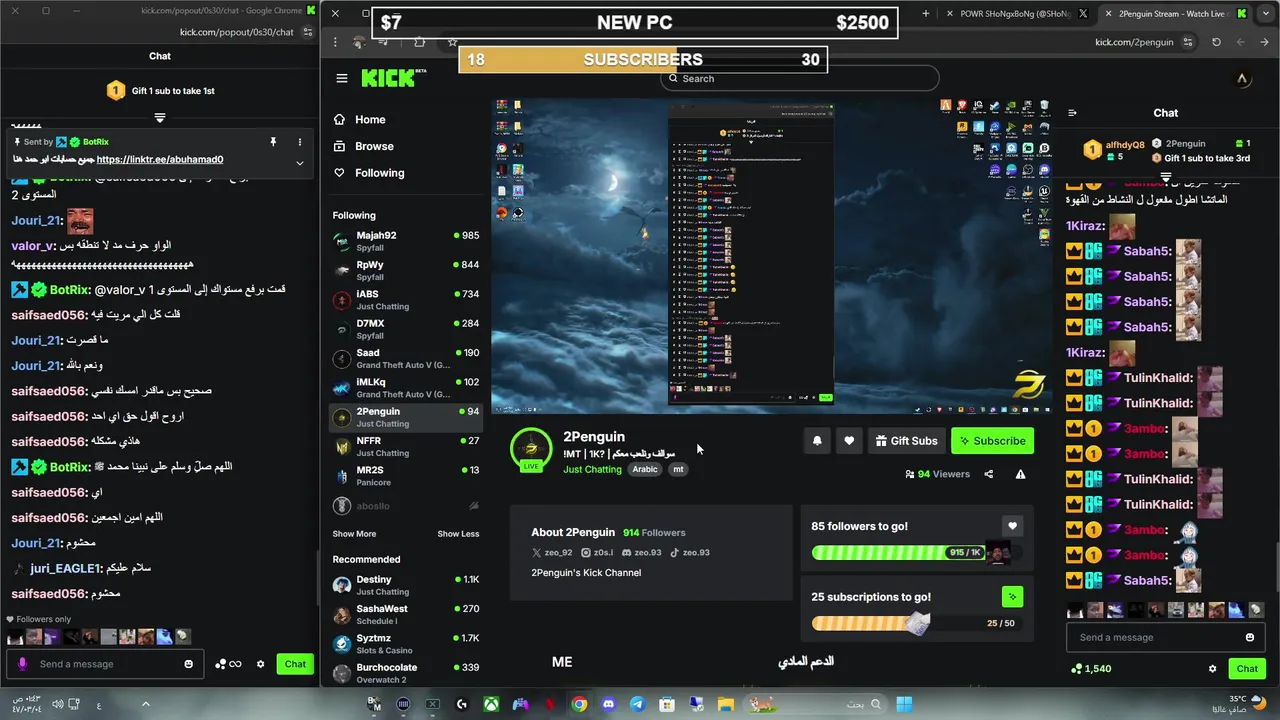Viewport: 1280px width, 720px height.
Task: Open D7MX channel in Following list
Action: tap(405, 329)
